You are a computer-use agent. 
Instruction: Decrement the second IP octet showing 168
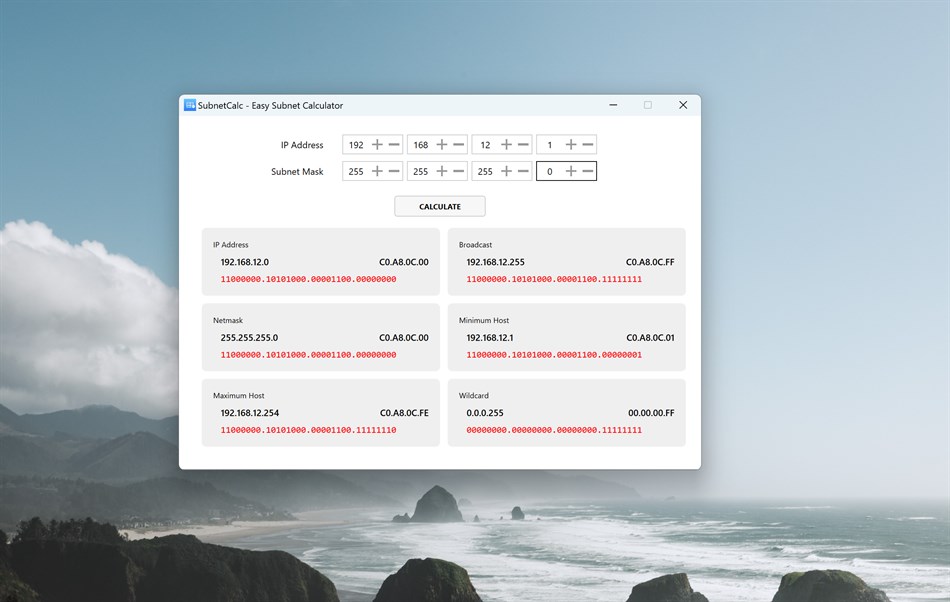[x=459, y=144]
